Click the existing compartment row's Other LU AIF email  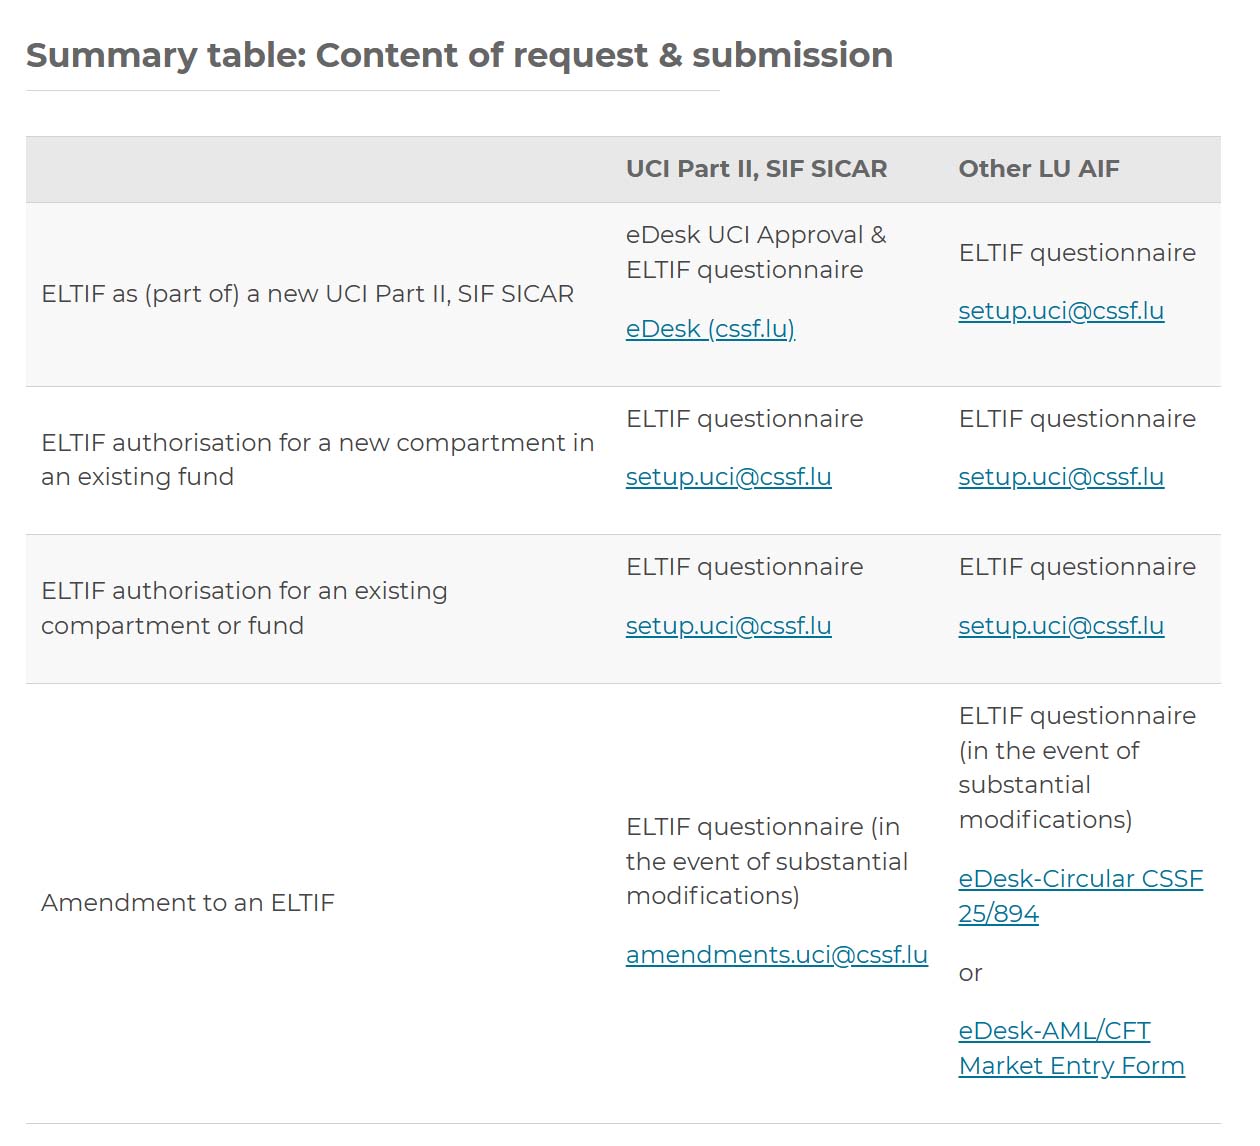tap(1061, 626)
